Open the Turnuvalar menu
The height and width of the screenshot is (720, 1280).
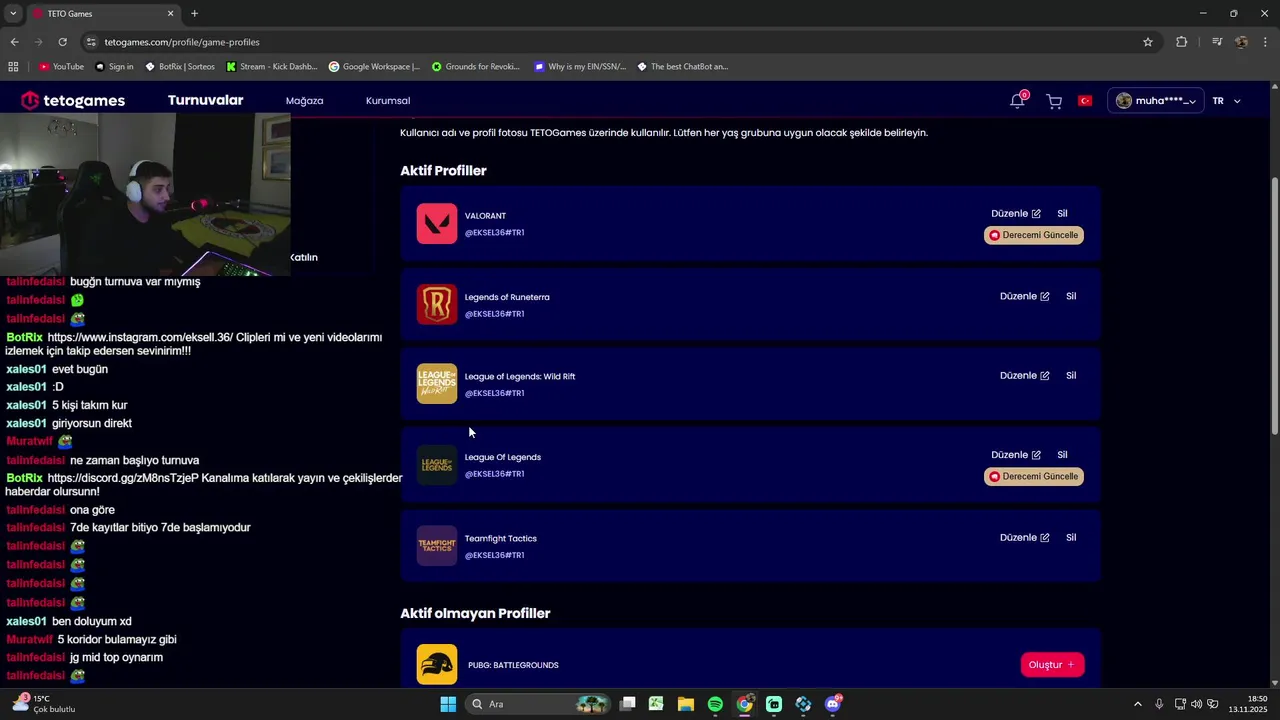click(206, 100)
